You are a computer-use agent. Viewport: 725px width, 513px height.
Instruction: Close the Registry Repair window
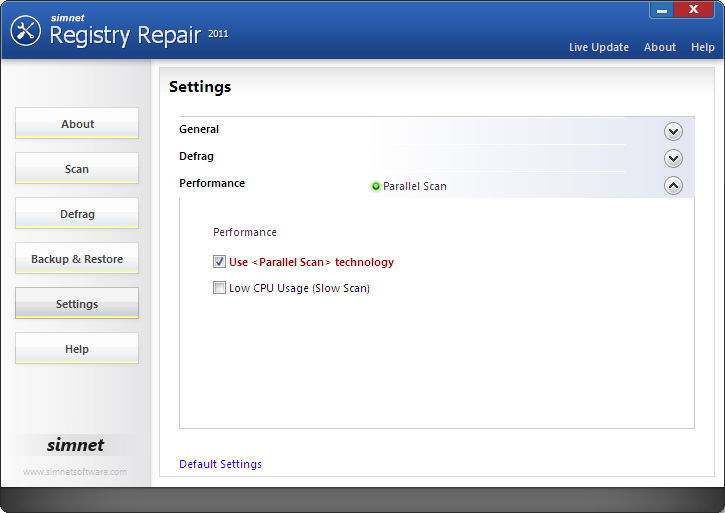click(x=701, y=10)
